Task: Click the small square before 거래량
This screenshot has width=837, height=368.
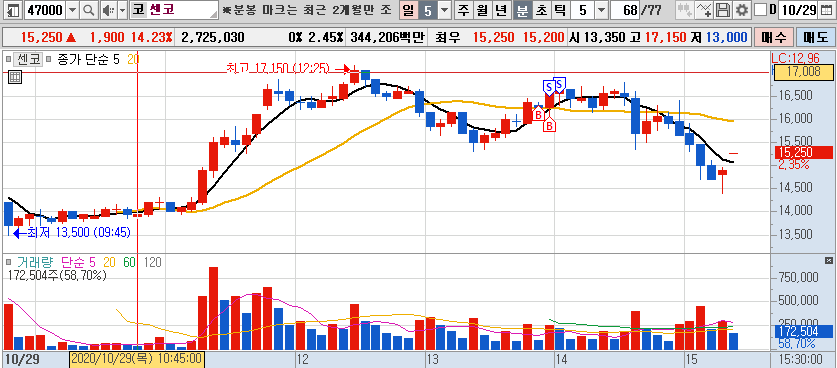Action: pos(9,262)
